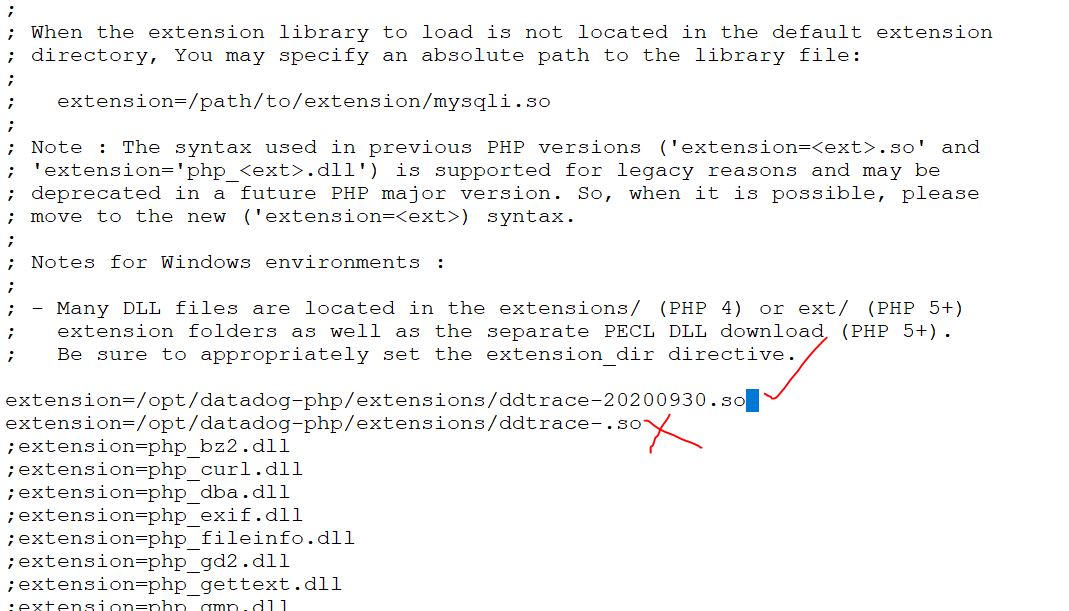Place cursor in ddtrace-.so extension line
This screenshot has width=1069, height=611.
point(324,423)
